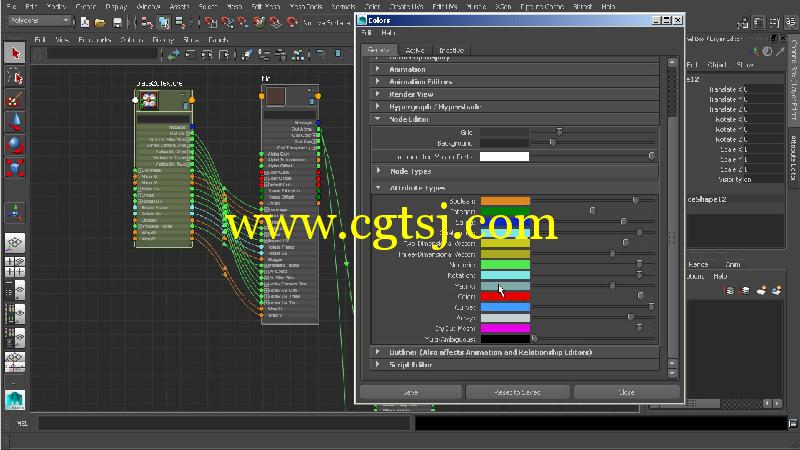Screen dimensions: 800x450
Task: Click the brown swatch on second node
Action: point(276,96)
